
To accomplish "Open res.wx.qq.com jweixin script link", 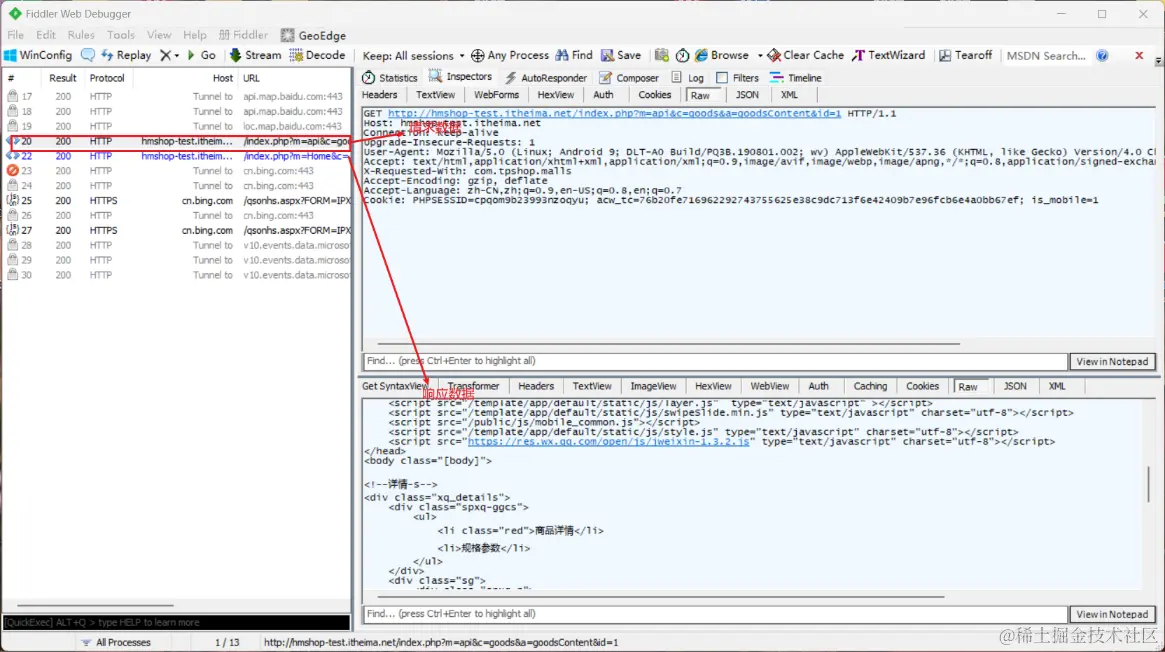I will (x=609, y=441).
